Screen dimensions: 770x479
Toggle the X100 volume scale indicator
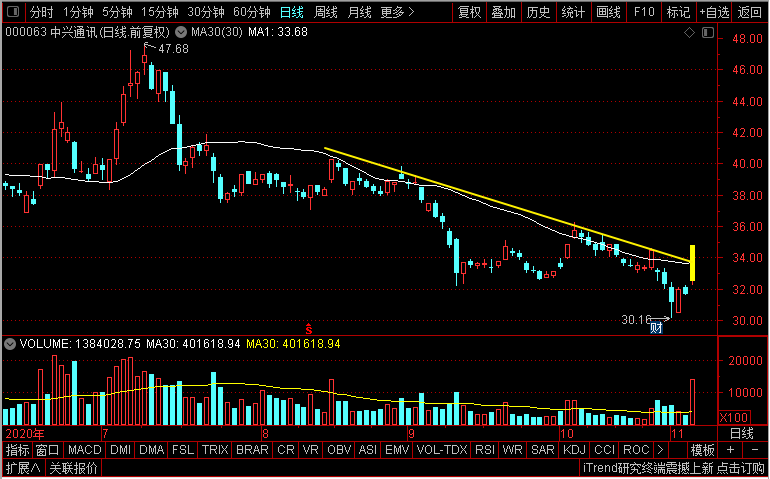(x=734, y=418)
